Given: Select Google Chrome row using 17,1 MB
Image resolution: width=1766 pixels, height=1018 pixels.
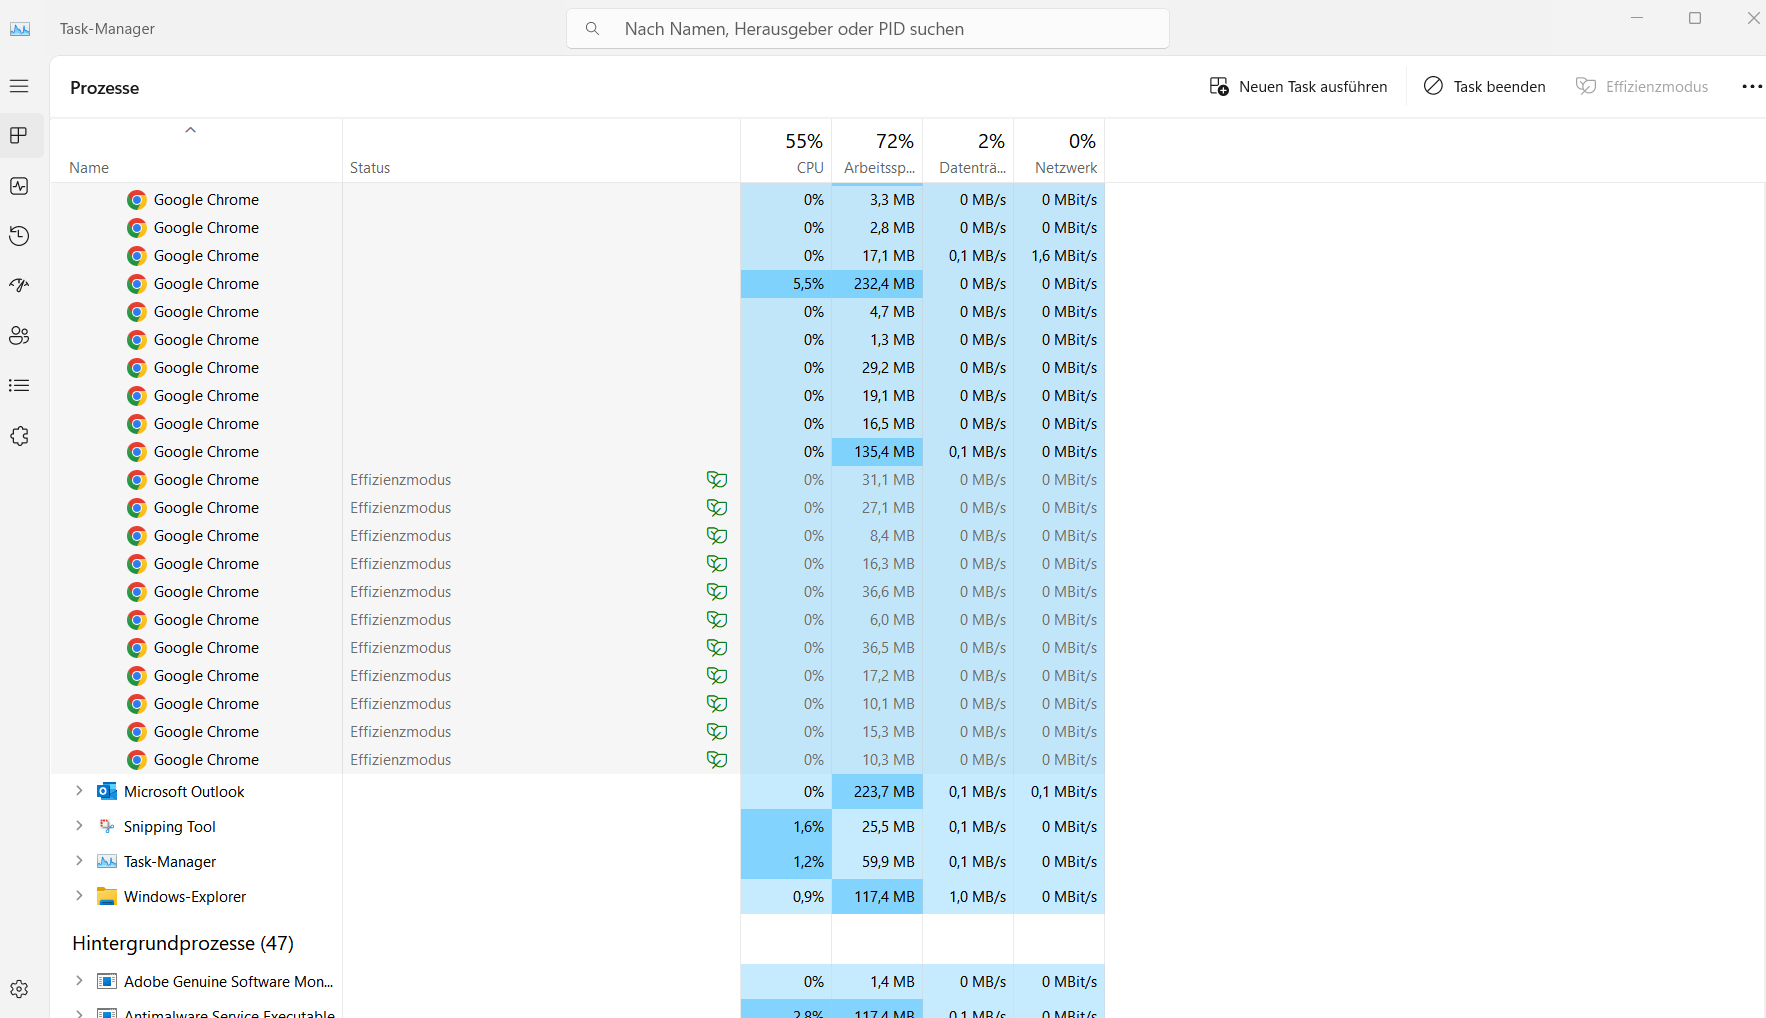Looking at the screenshot, I should coord(577,256).
